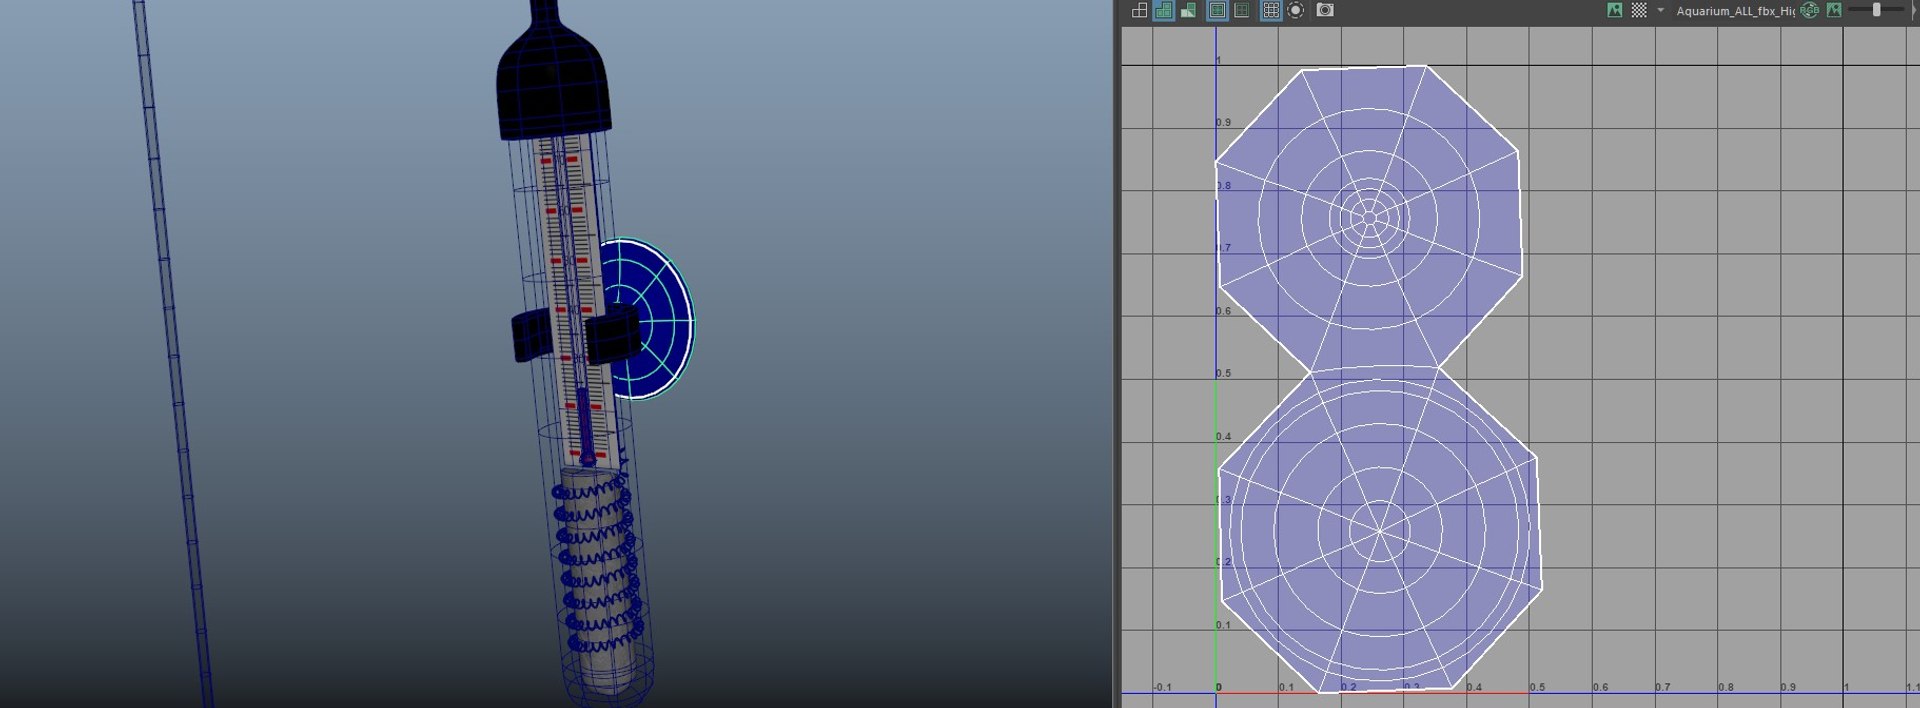Take a UV snapshot with camera icon
Screen dimensions: 1920x708
coord(1325,10)
